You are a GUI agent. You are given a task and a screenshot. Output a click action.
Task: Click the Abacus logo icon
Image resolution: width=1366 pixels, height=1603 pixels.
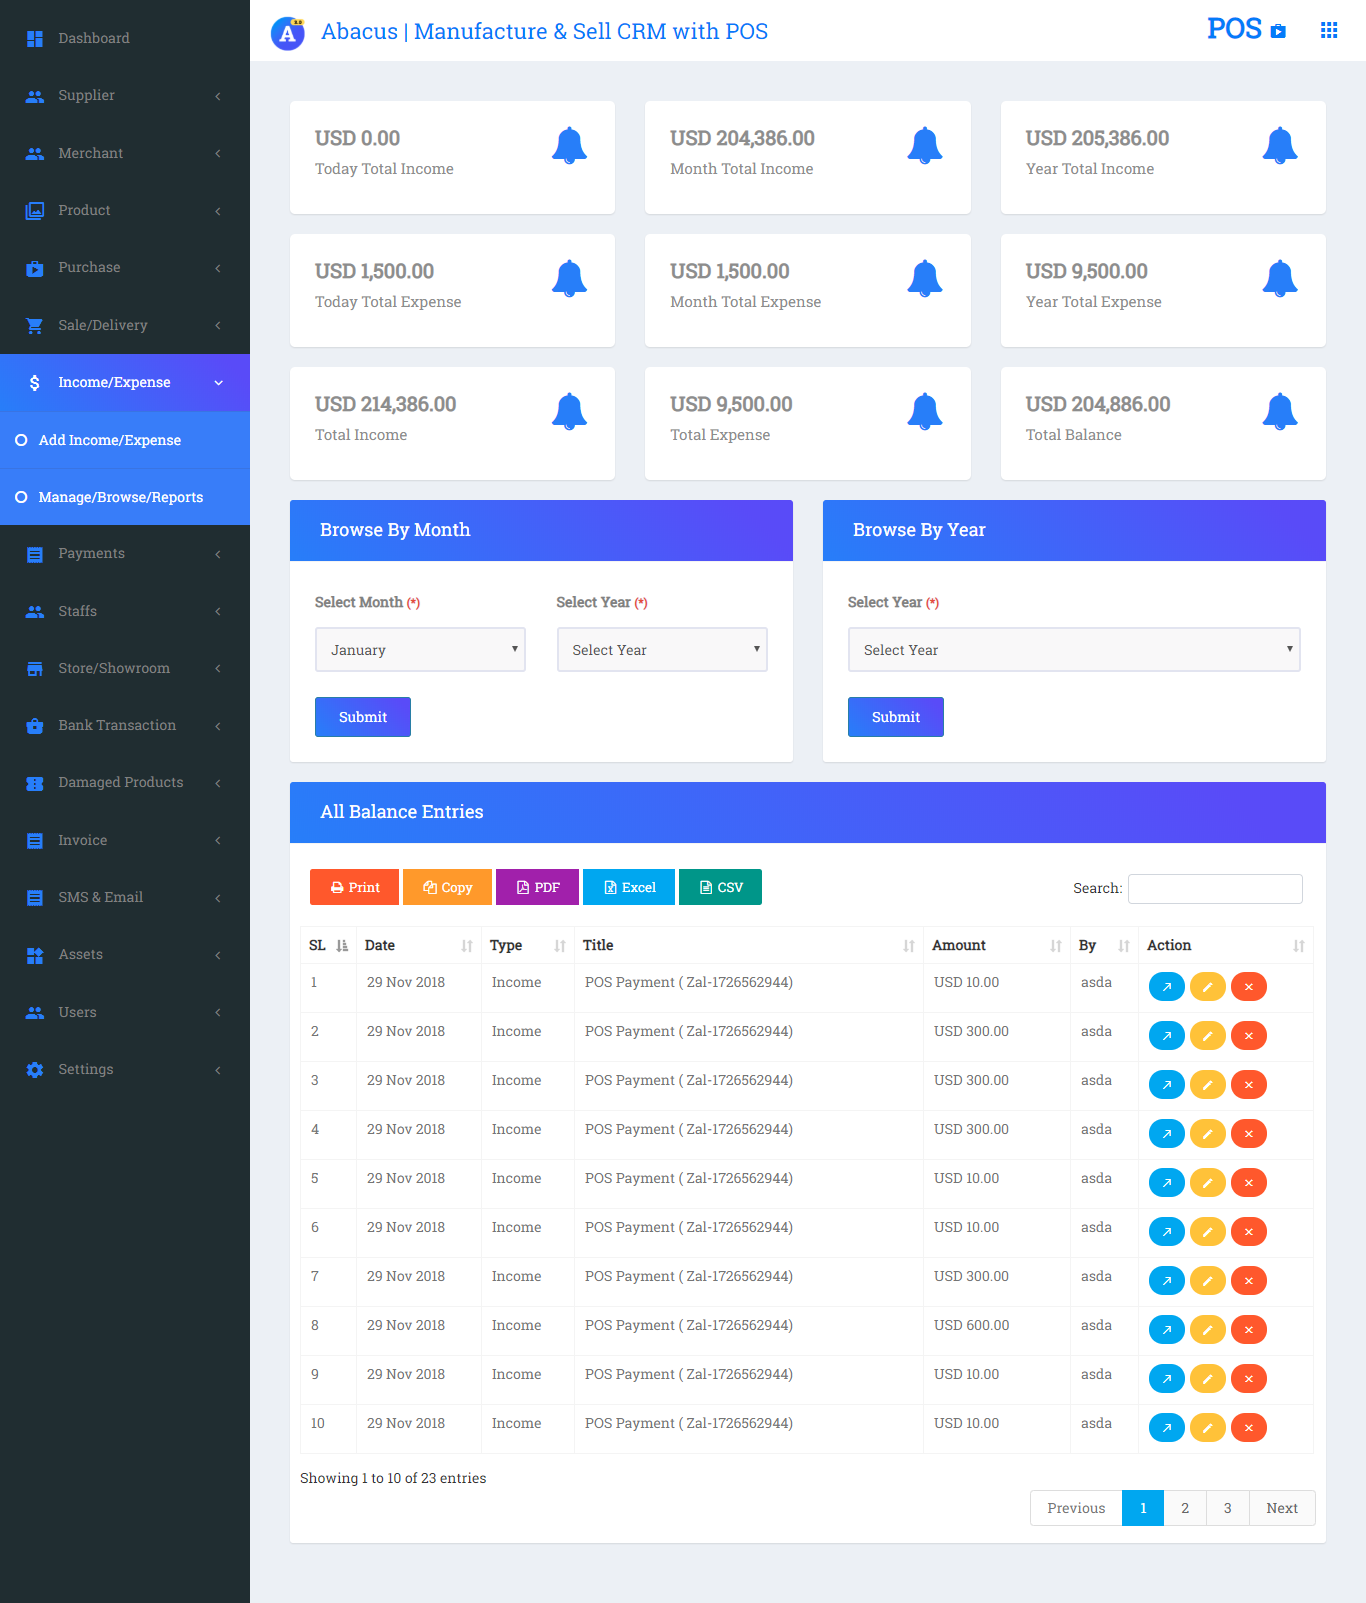288,33
